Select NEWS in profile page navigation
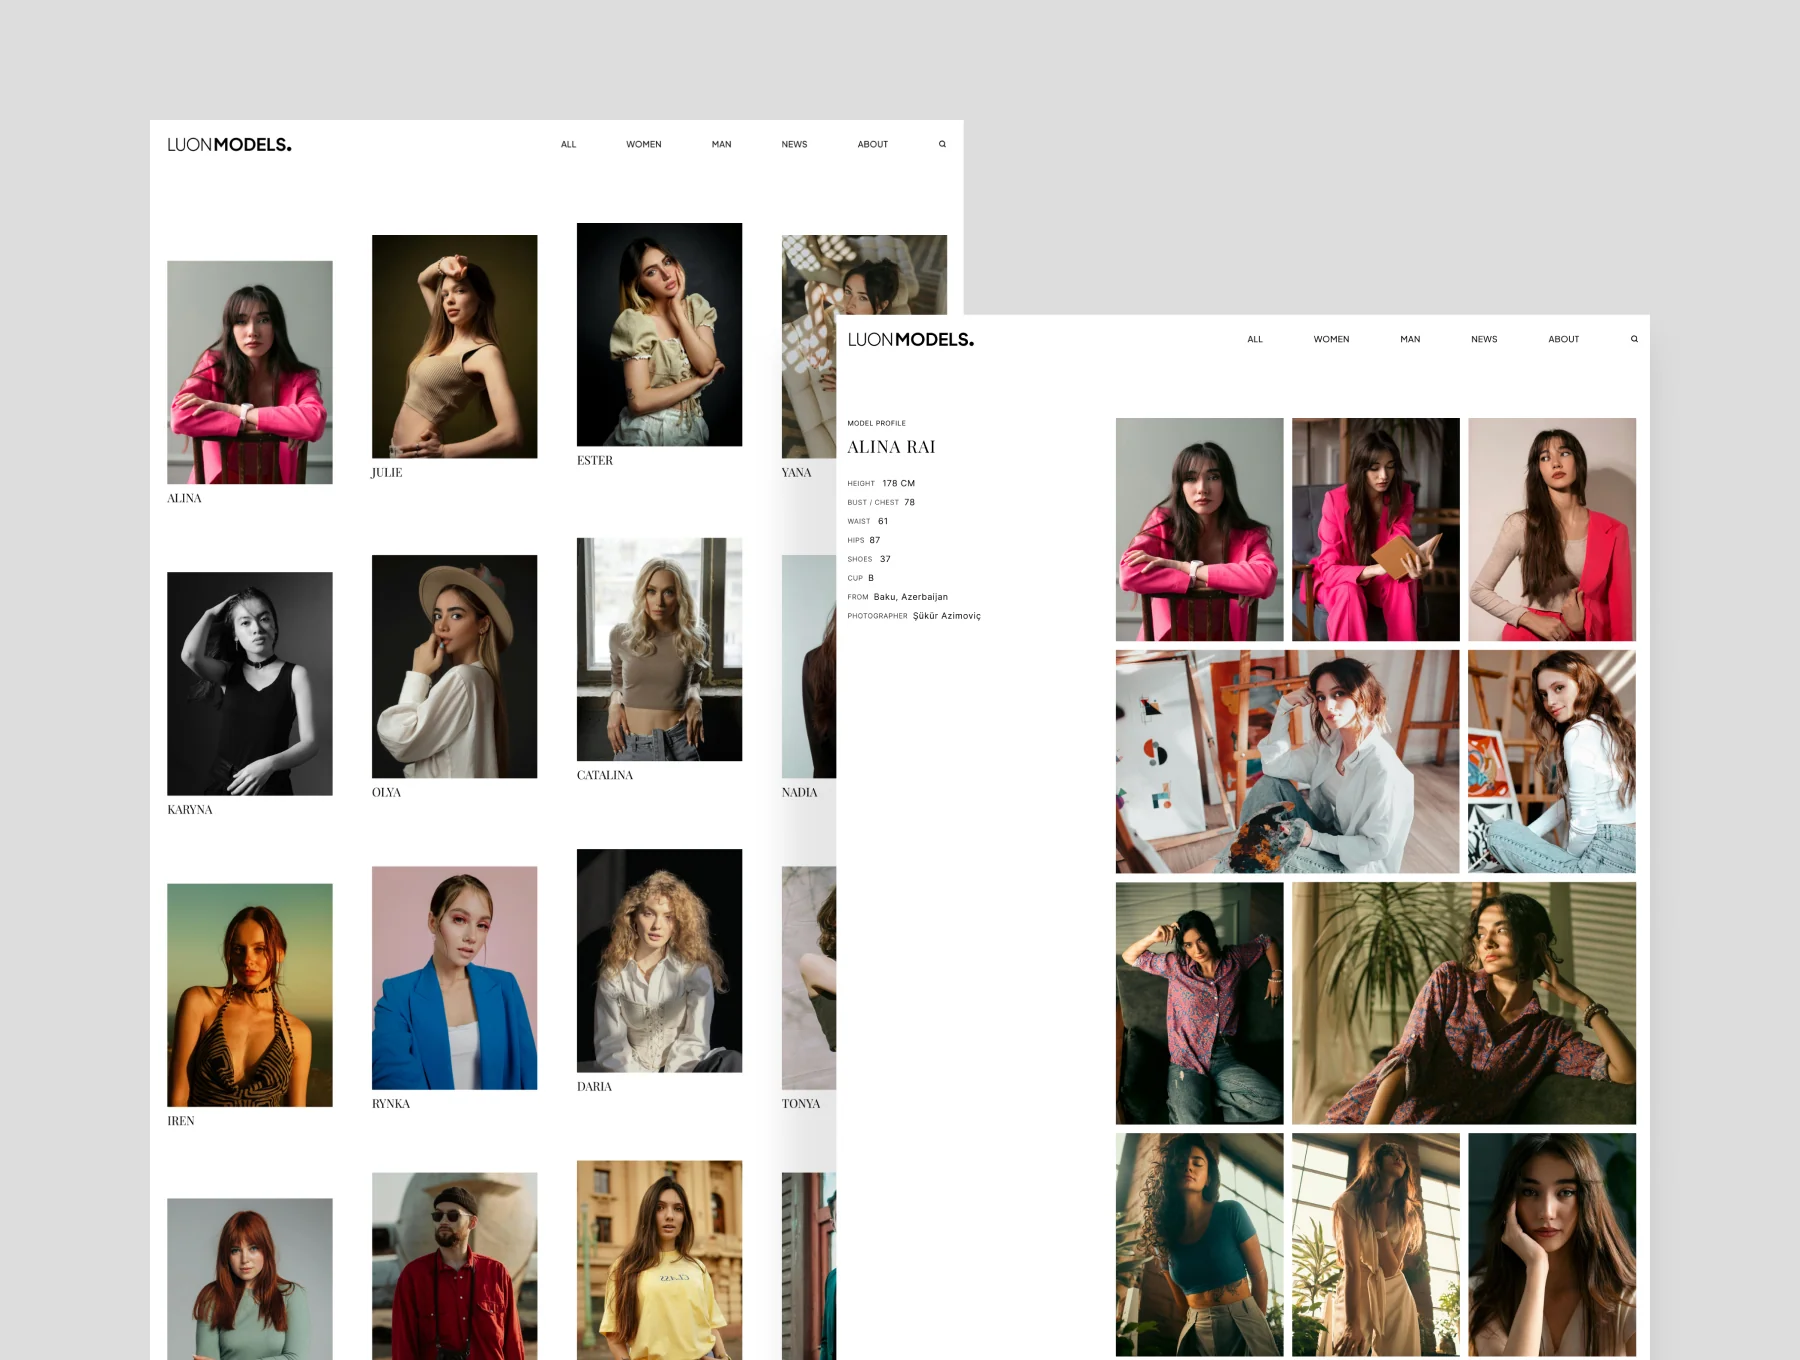 [1484, 339]
